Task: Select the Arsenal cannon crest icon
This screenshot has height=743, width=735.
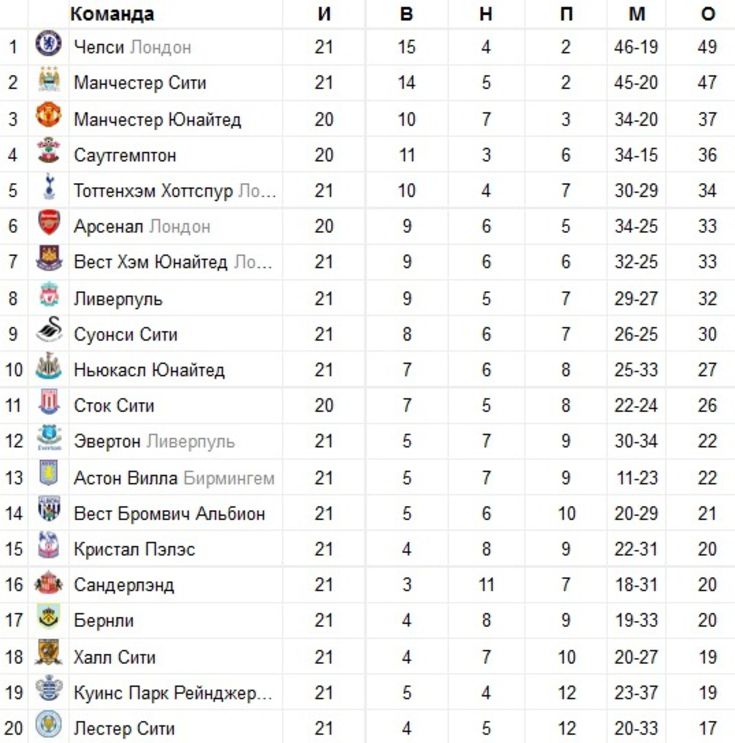Action: point(49,222)
